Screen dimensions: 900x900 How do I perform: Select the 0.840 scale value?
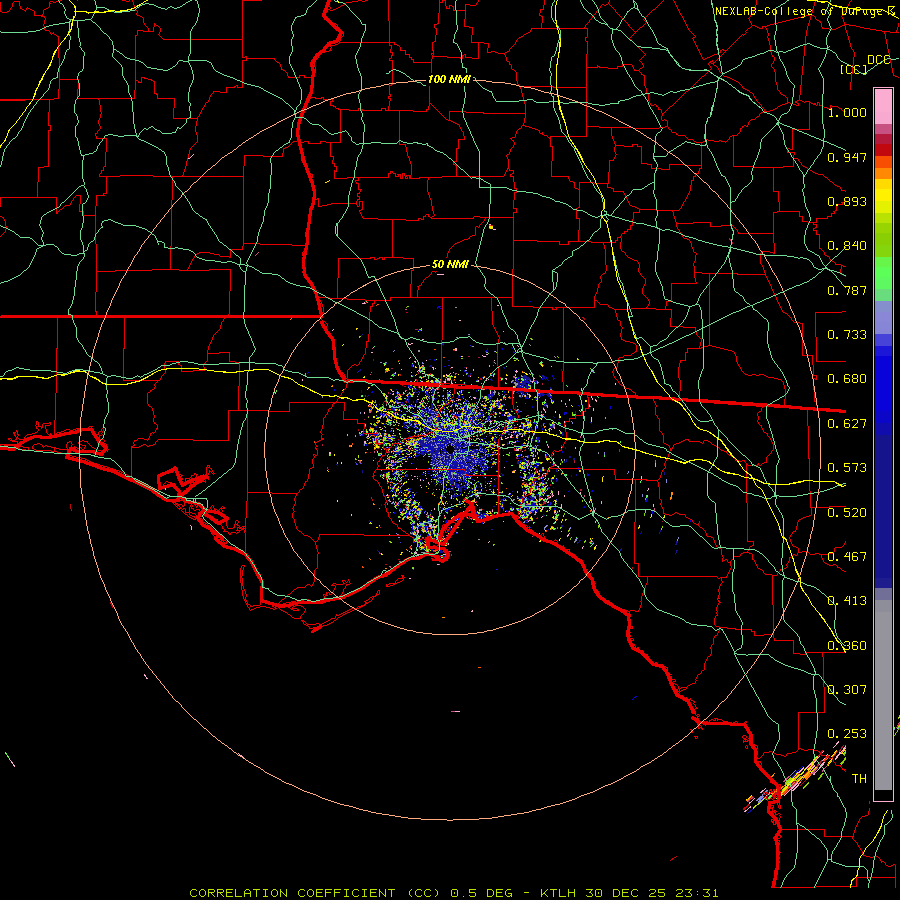(x=847, y=245)
